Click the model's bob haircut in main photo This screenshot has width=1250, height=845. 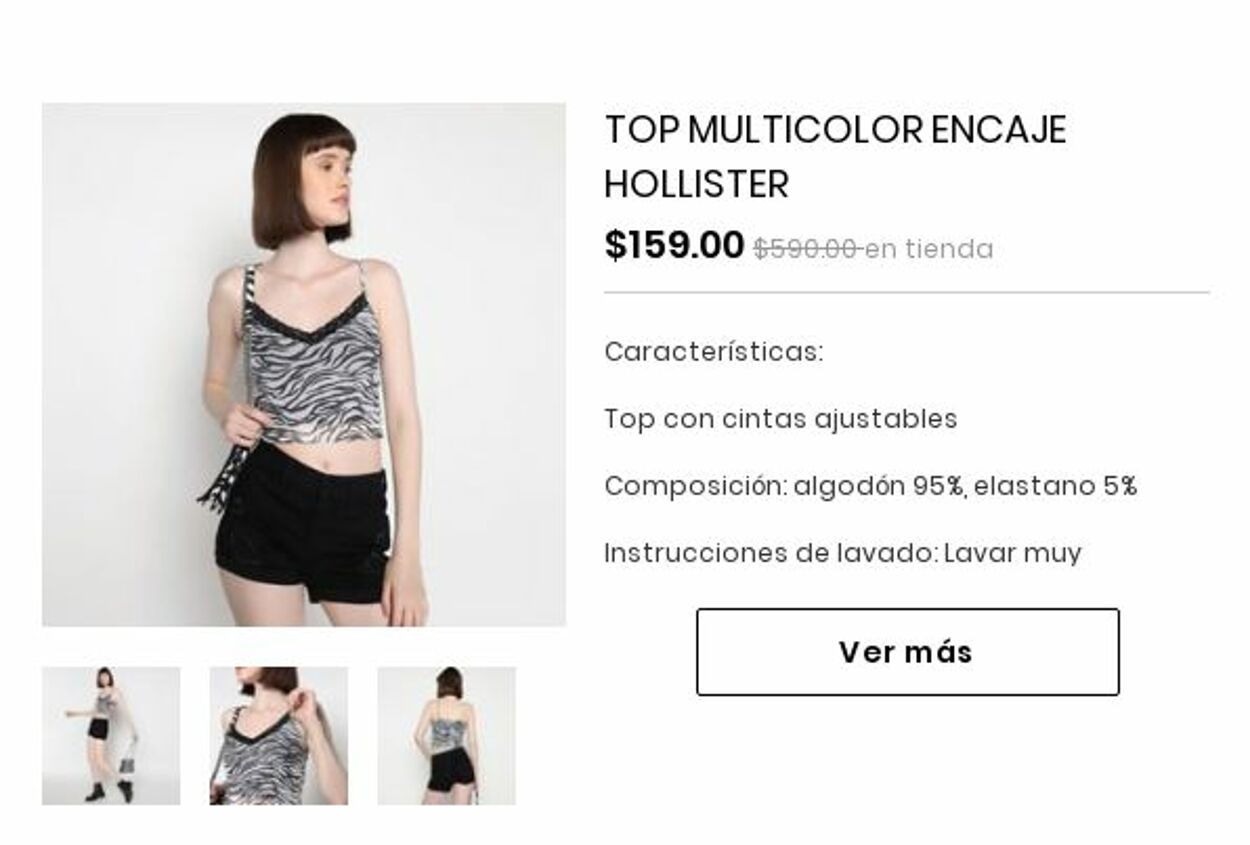coord(302,180)
